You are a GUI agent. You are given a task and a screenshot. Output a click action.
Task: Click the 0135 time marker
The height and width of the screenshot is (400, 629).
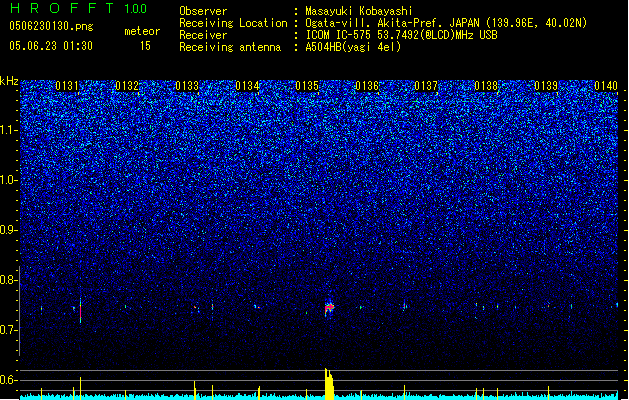point(307,86)
